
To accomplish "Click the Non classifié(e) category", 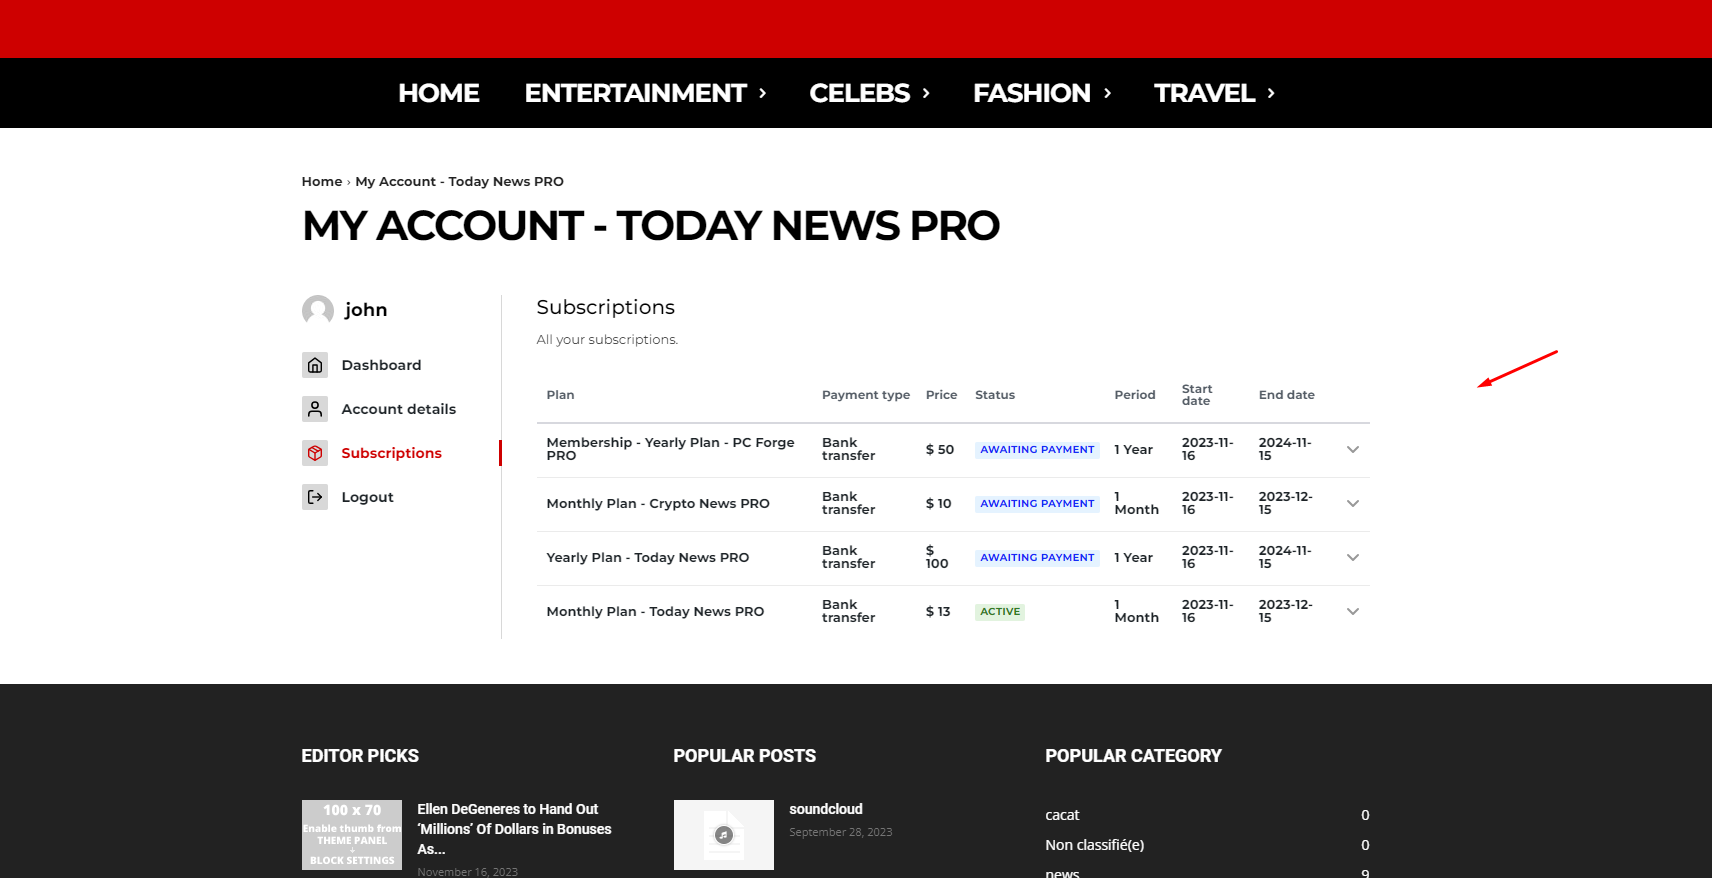I will 1095,845.
